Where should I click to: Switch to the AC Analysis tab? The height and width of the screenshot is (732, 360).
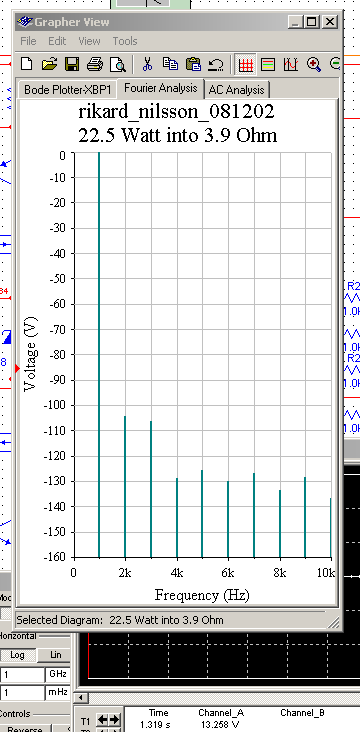point(236,89)
